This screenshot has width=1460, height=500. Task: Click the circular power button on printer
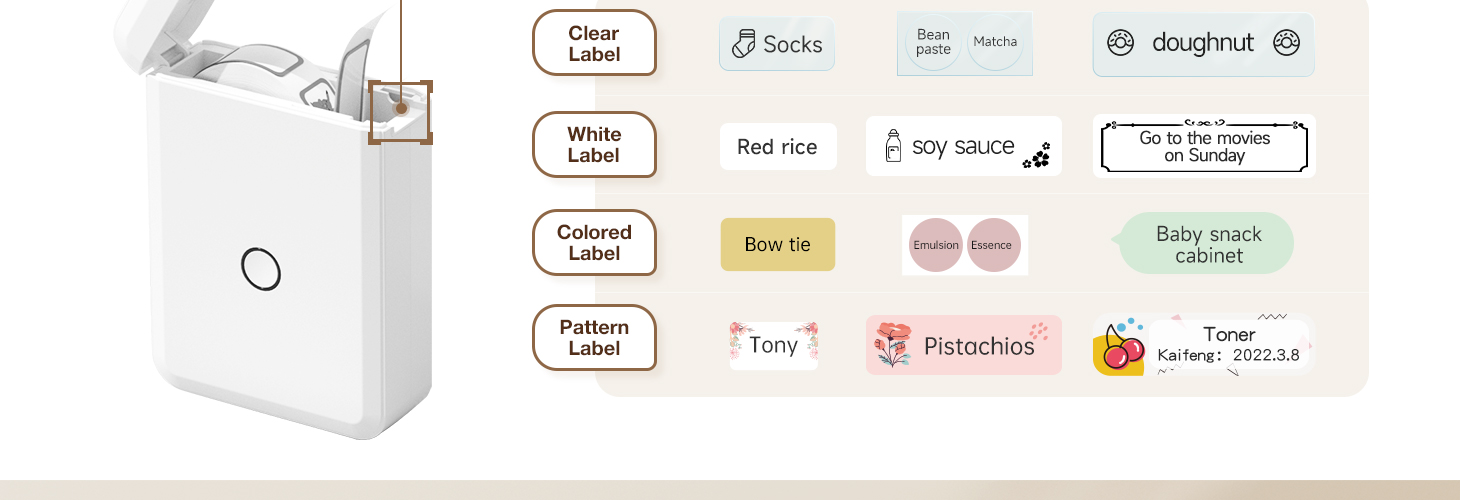261,269
